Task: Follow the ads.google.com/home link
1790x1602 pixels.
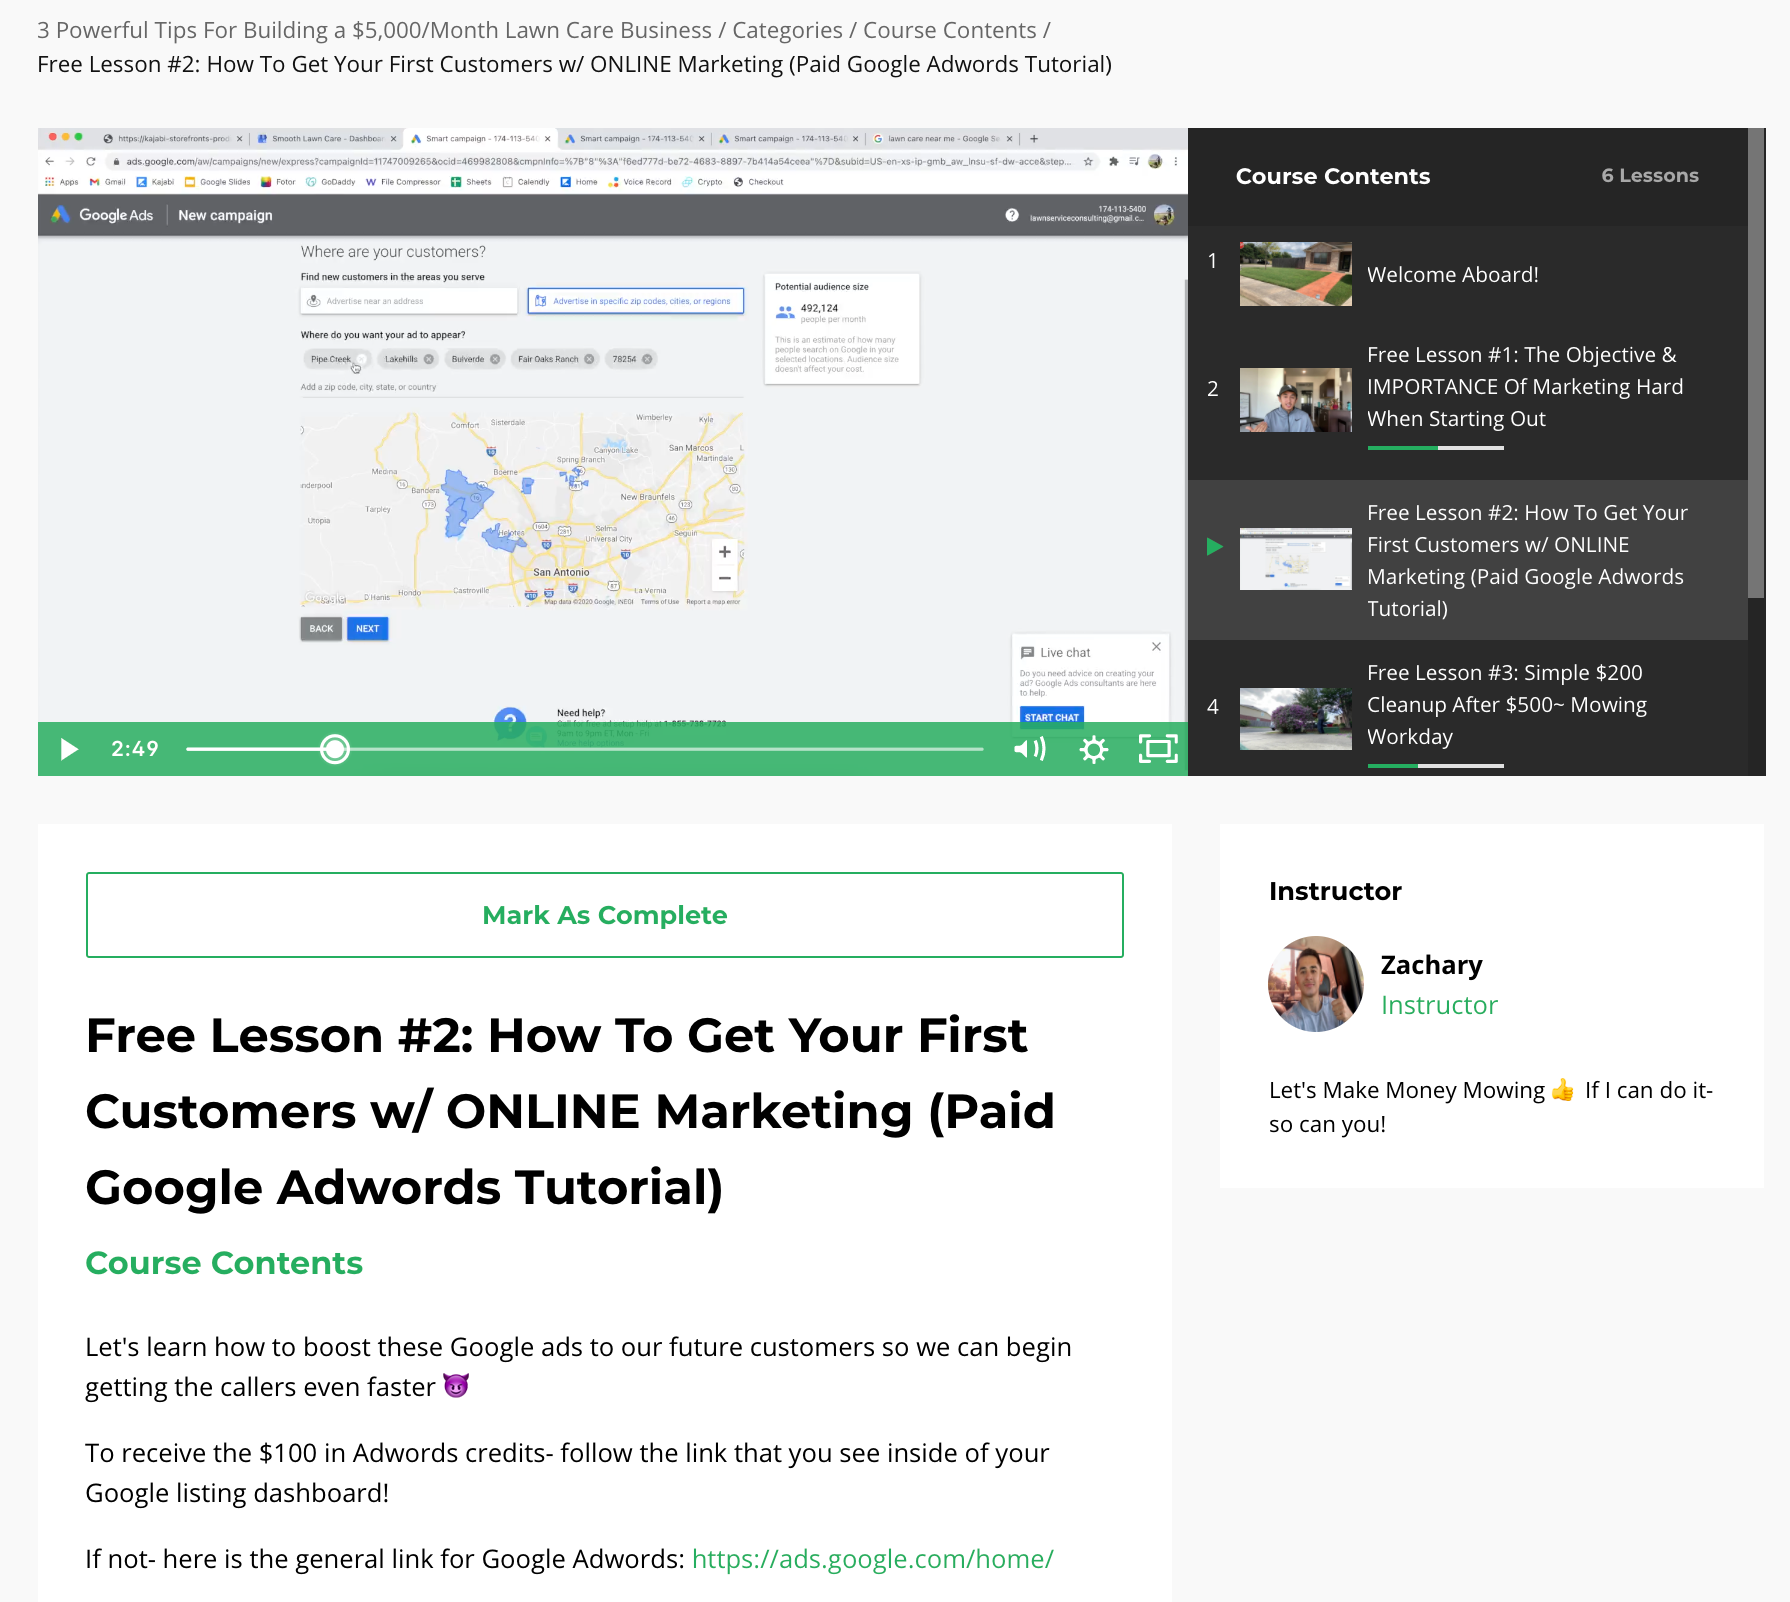Action: coord(873,1559)
